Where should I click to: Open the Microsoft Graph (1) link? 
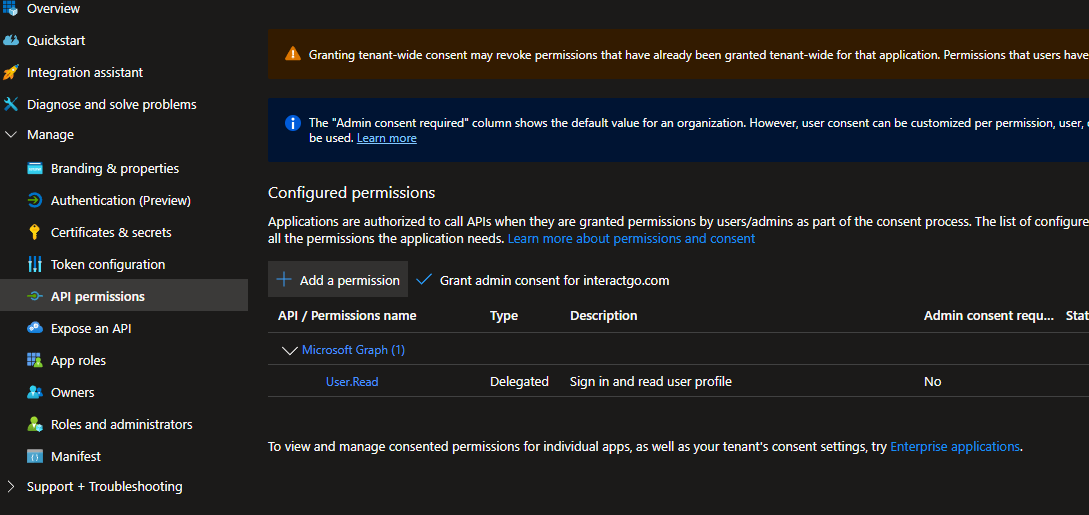coord(353,350)
